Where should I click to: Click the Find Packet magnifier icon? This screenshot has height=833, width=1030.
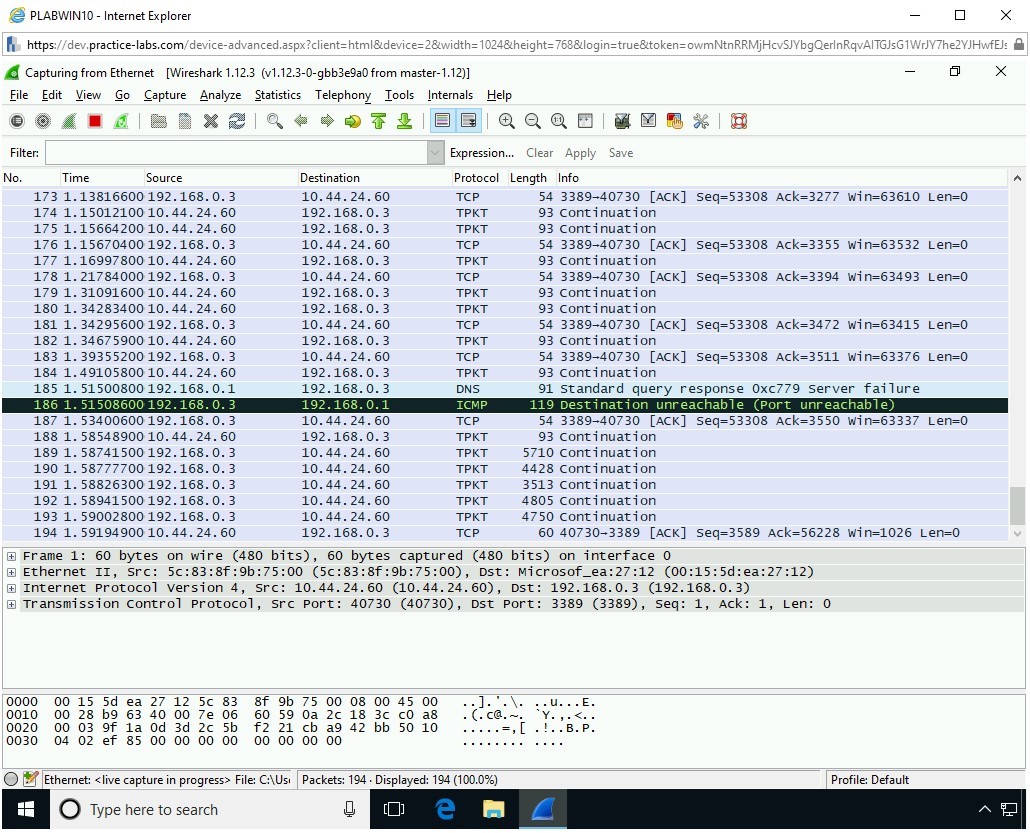[274, 121]
